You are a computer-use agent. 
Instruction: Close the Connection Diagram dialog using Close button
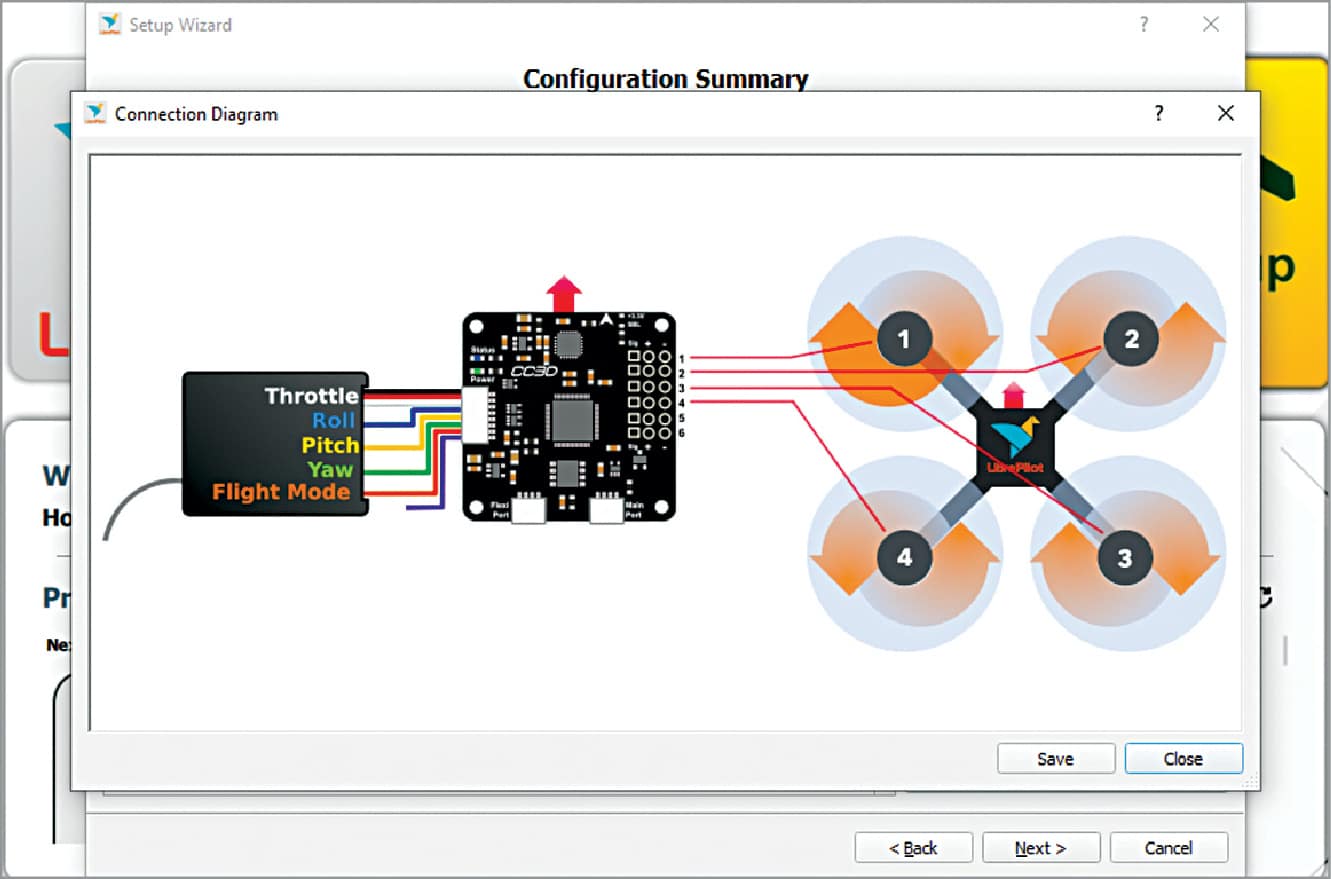(1183, 758)
